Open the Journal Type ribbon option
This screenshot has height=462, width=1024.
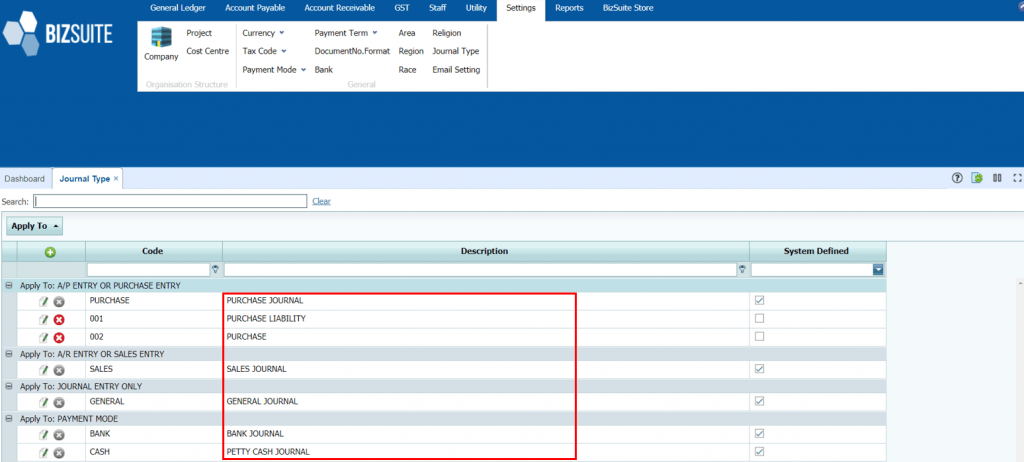pos(455,51)
